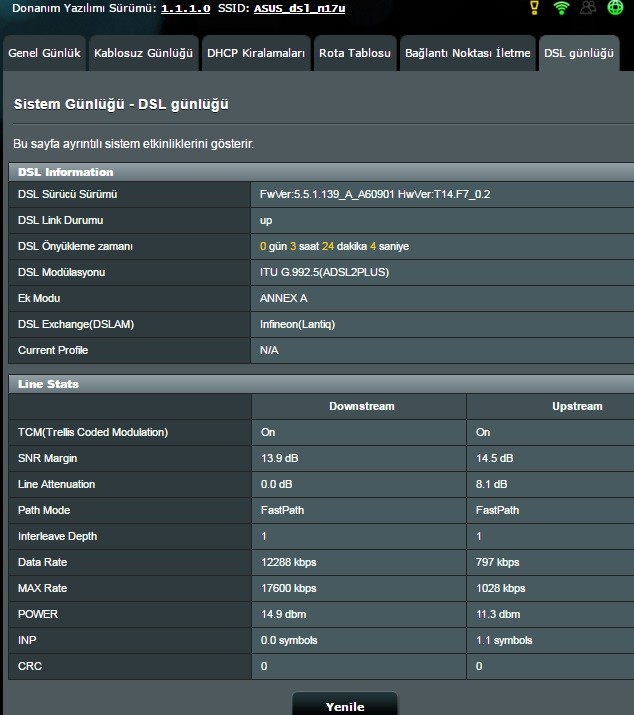Click the green globe internet status icon
The width and height of the screenshot is (634, 715).
(x=615, y=8)
